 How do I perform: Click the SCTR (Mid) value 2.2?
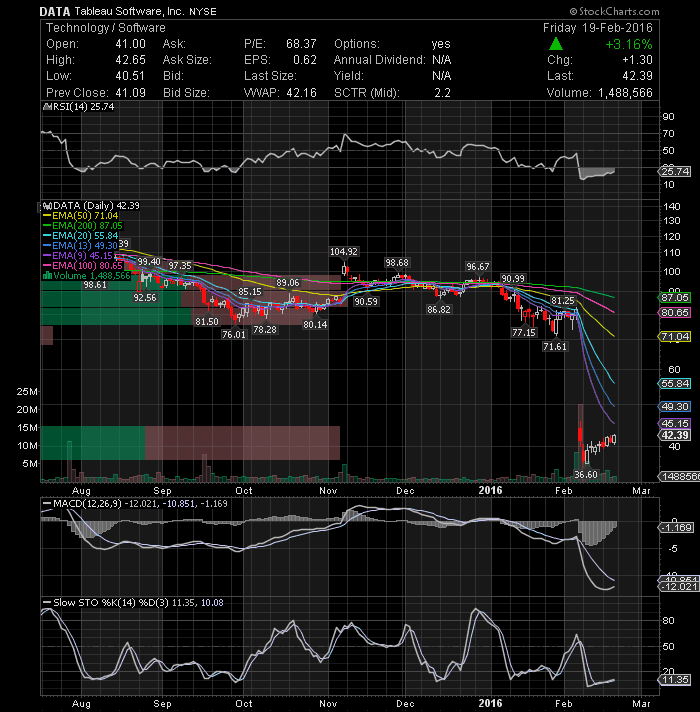442,93
